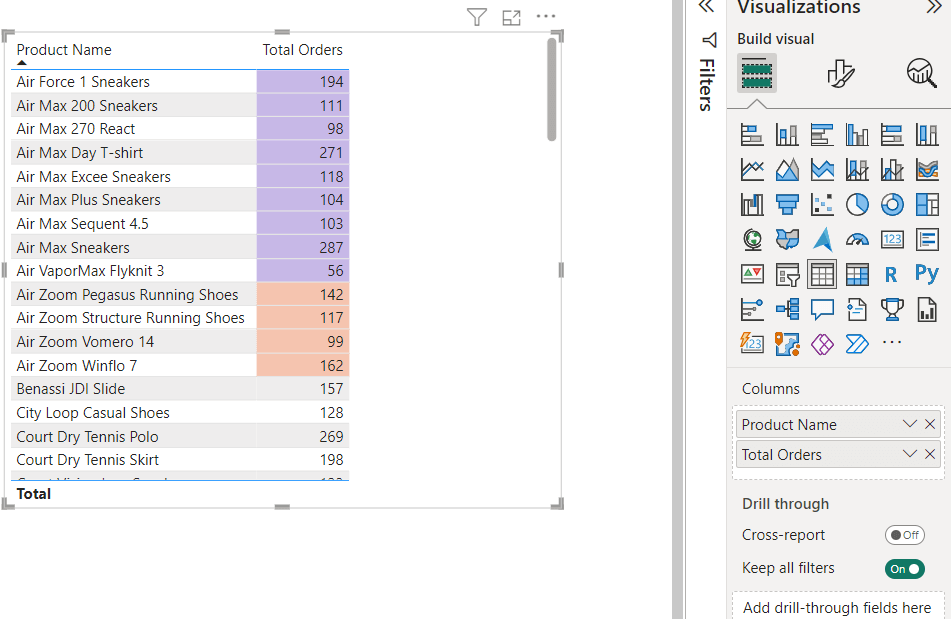Screen dimensions: 951x619
Task: Sort by the Total Orders column header
Action: [302, 50]
